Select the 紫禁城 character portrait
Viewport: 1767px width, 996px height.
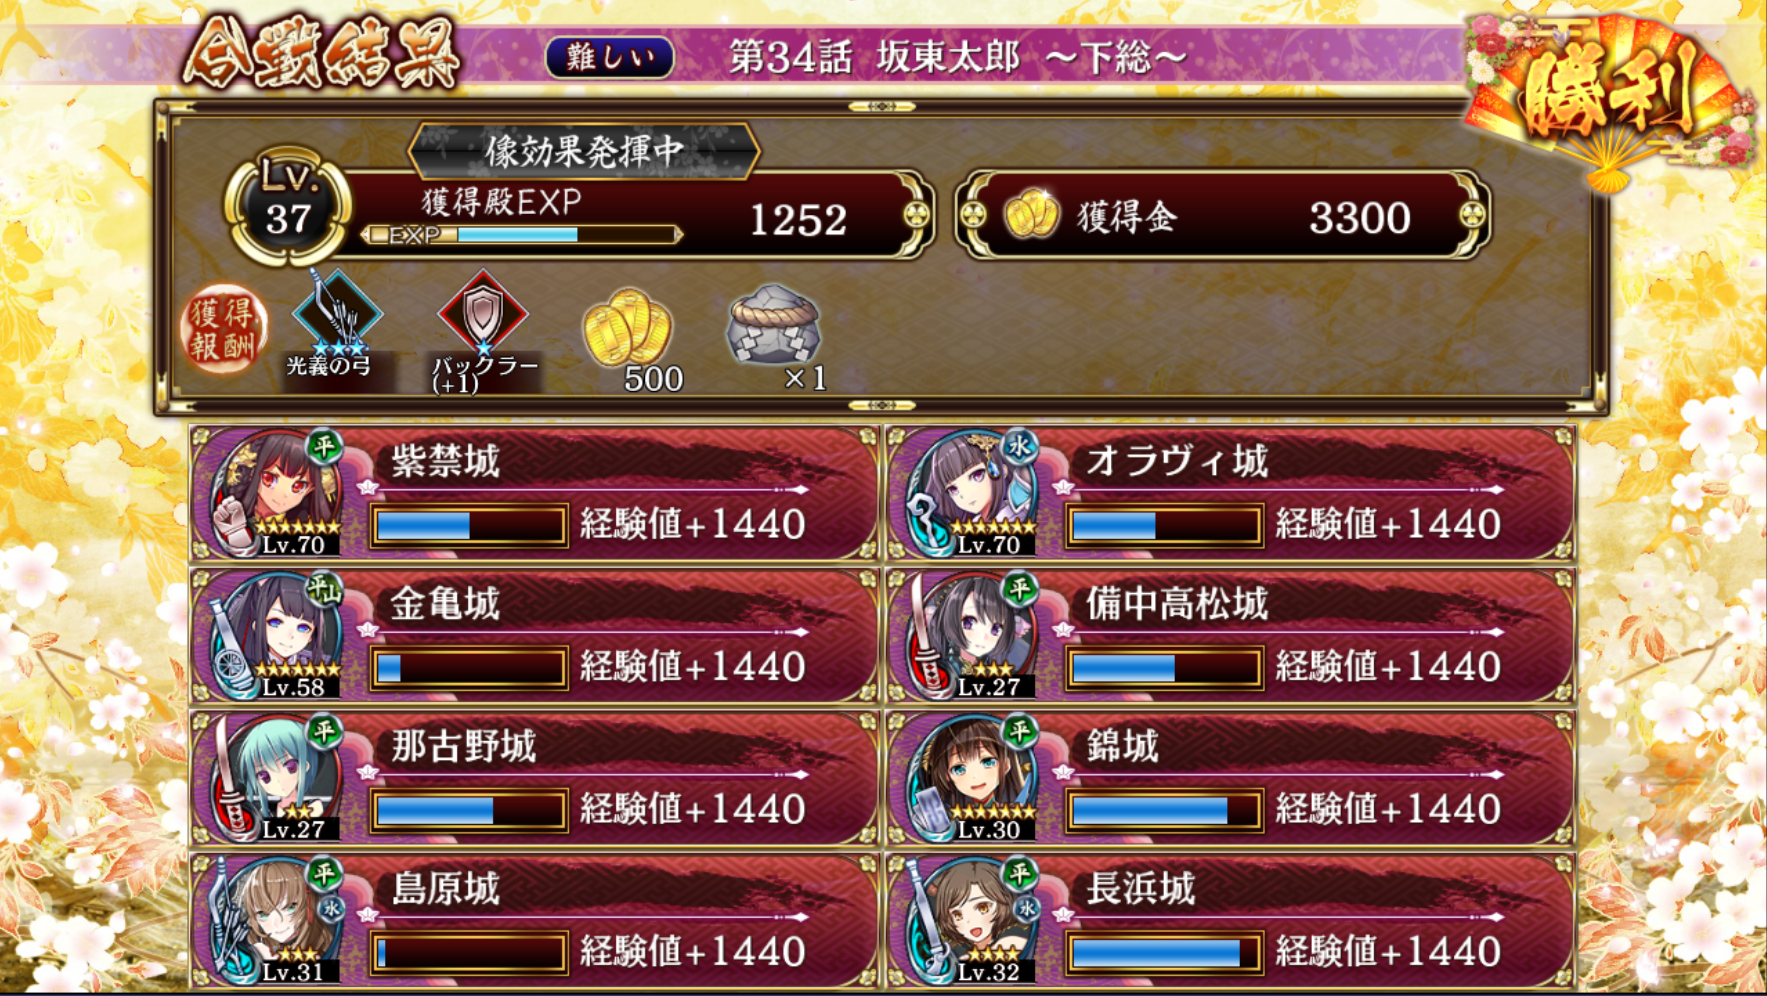[276, 493]
